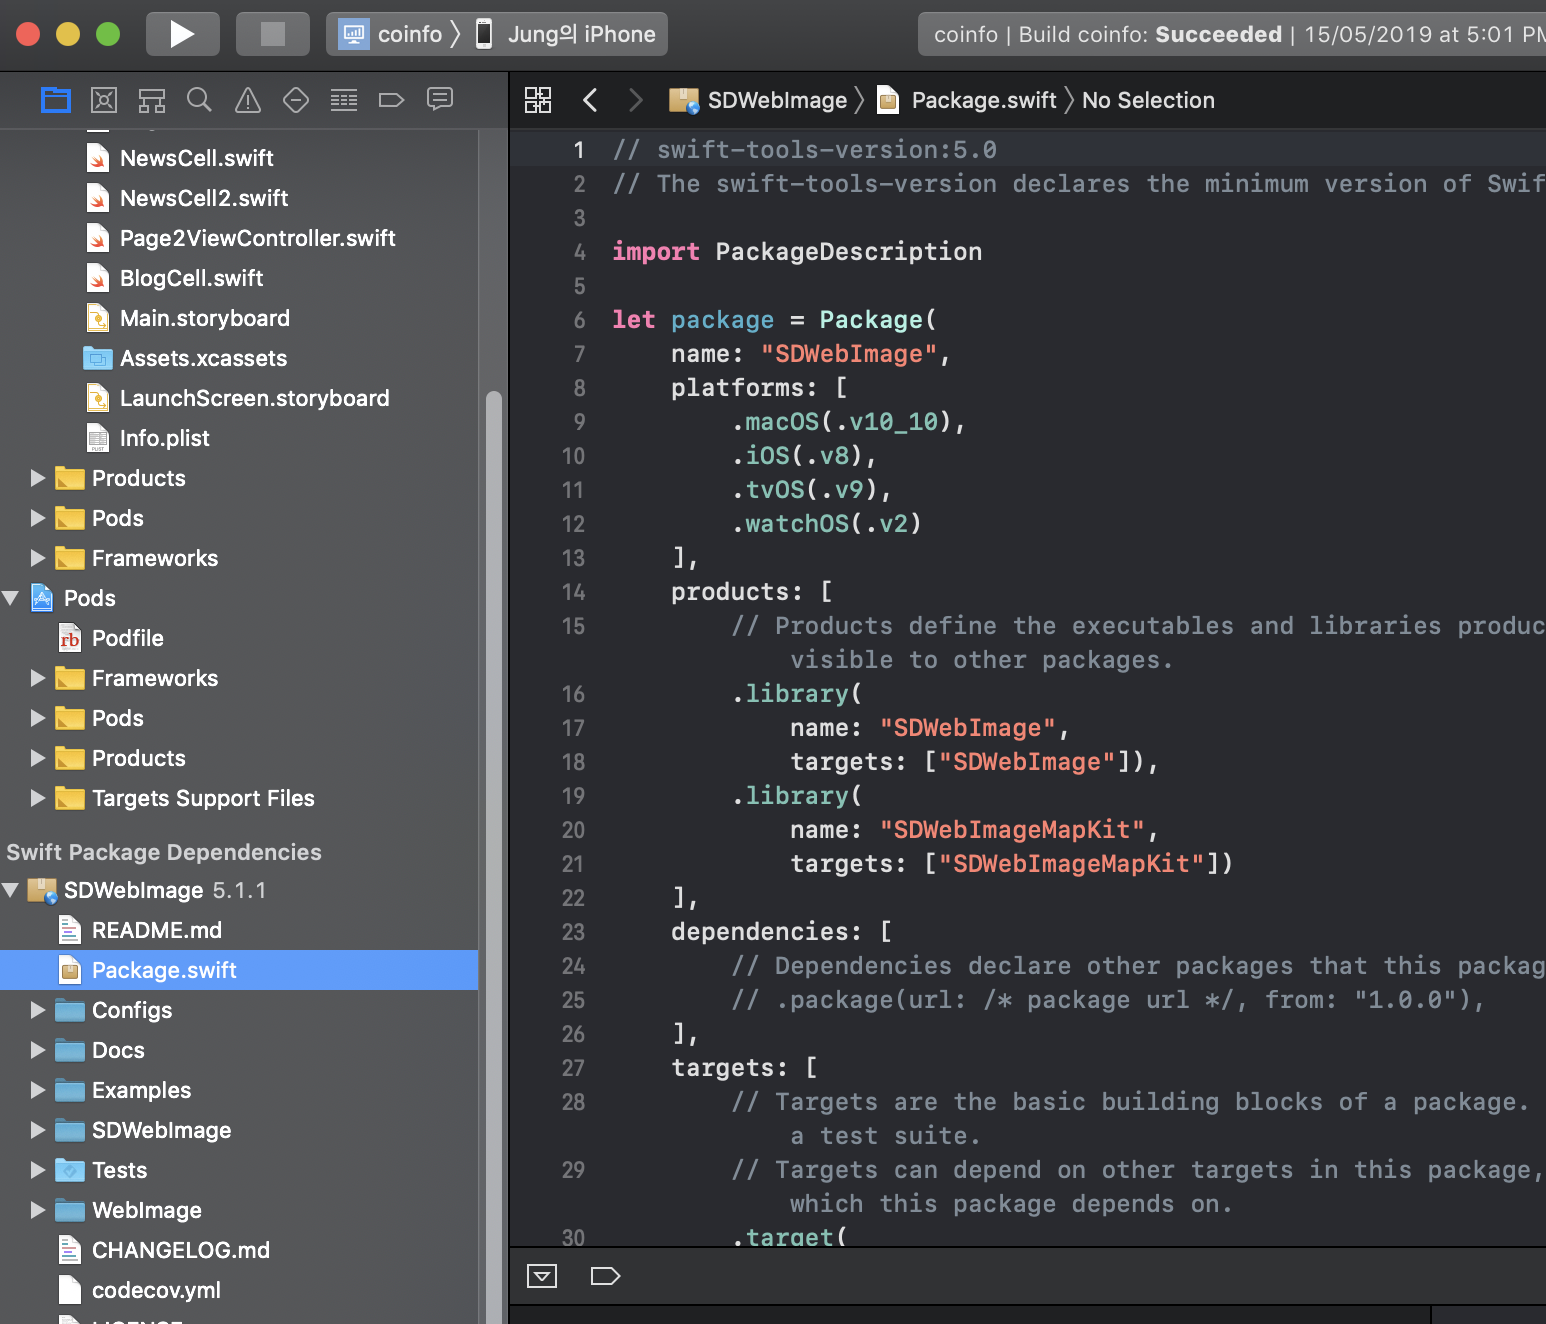This screenshot has width=1546, height=1324.
Task: Expand Products folder inside Pods project
Action: coord(38,758)
